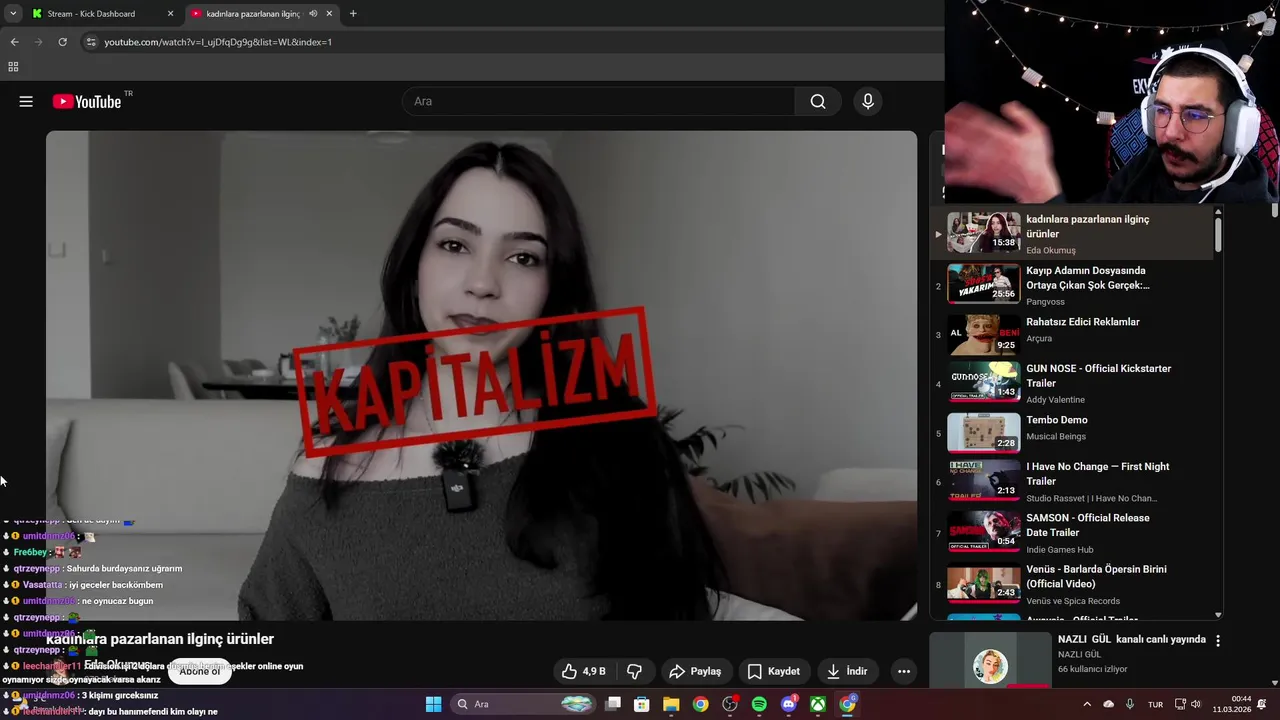Open a new browser tab
The width and height of the screenshot is (1280, 720).
(353, 14)
